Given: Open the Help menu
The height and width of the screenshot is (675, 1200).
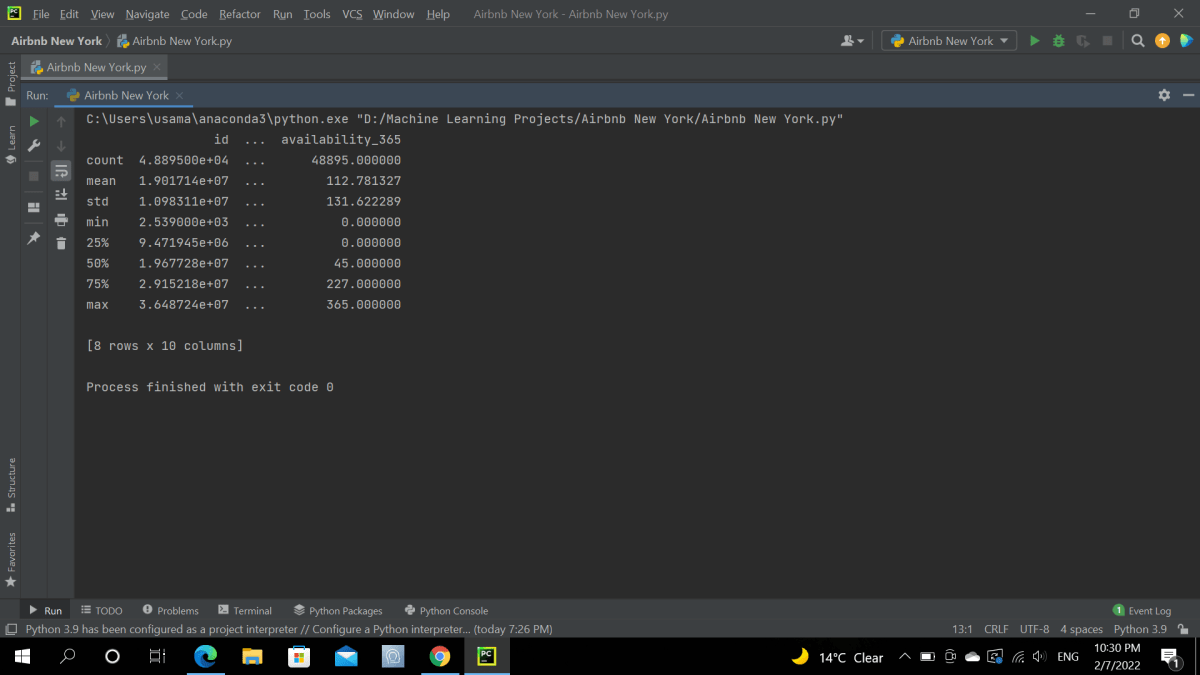Looking at the screenshot, I should (x=437, y=14).
